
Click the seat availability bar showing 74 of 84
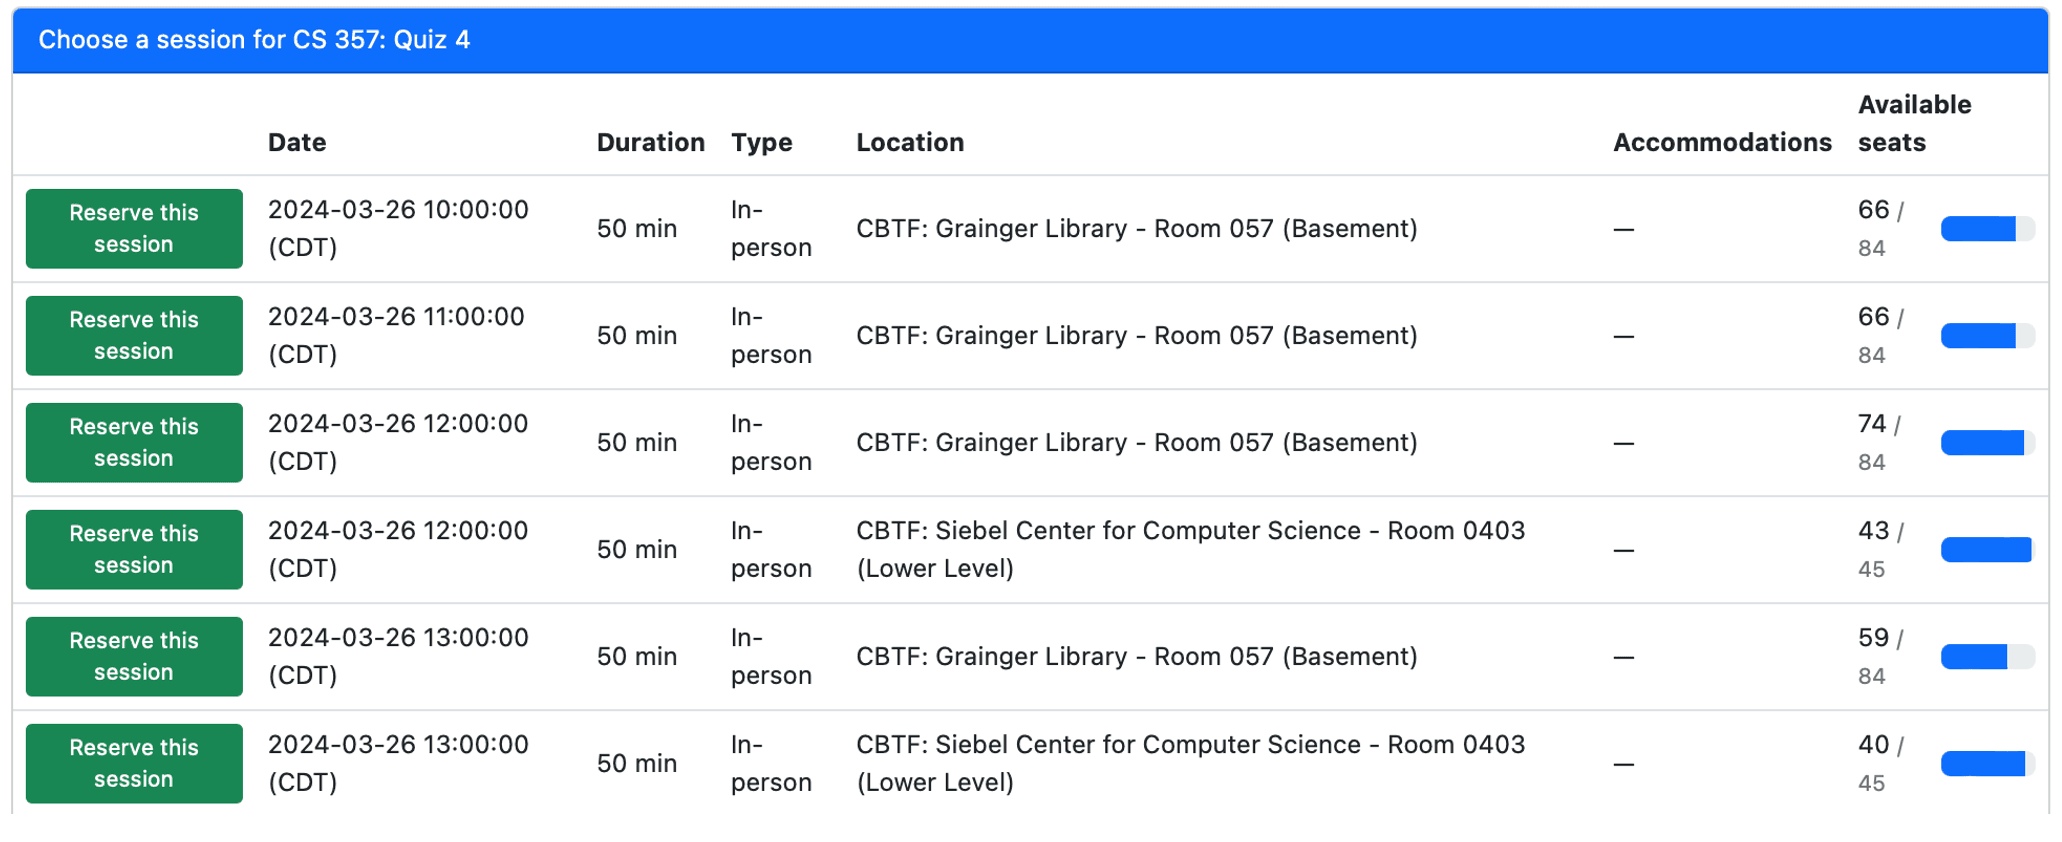pos(1988,442)
